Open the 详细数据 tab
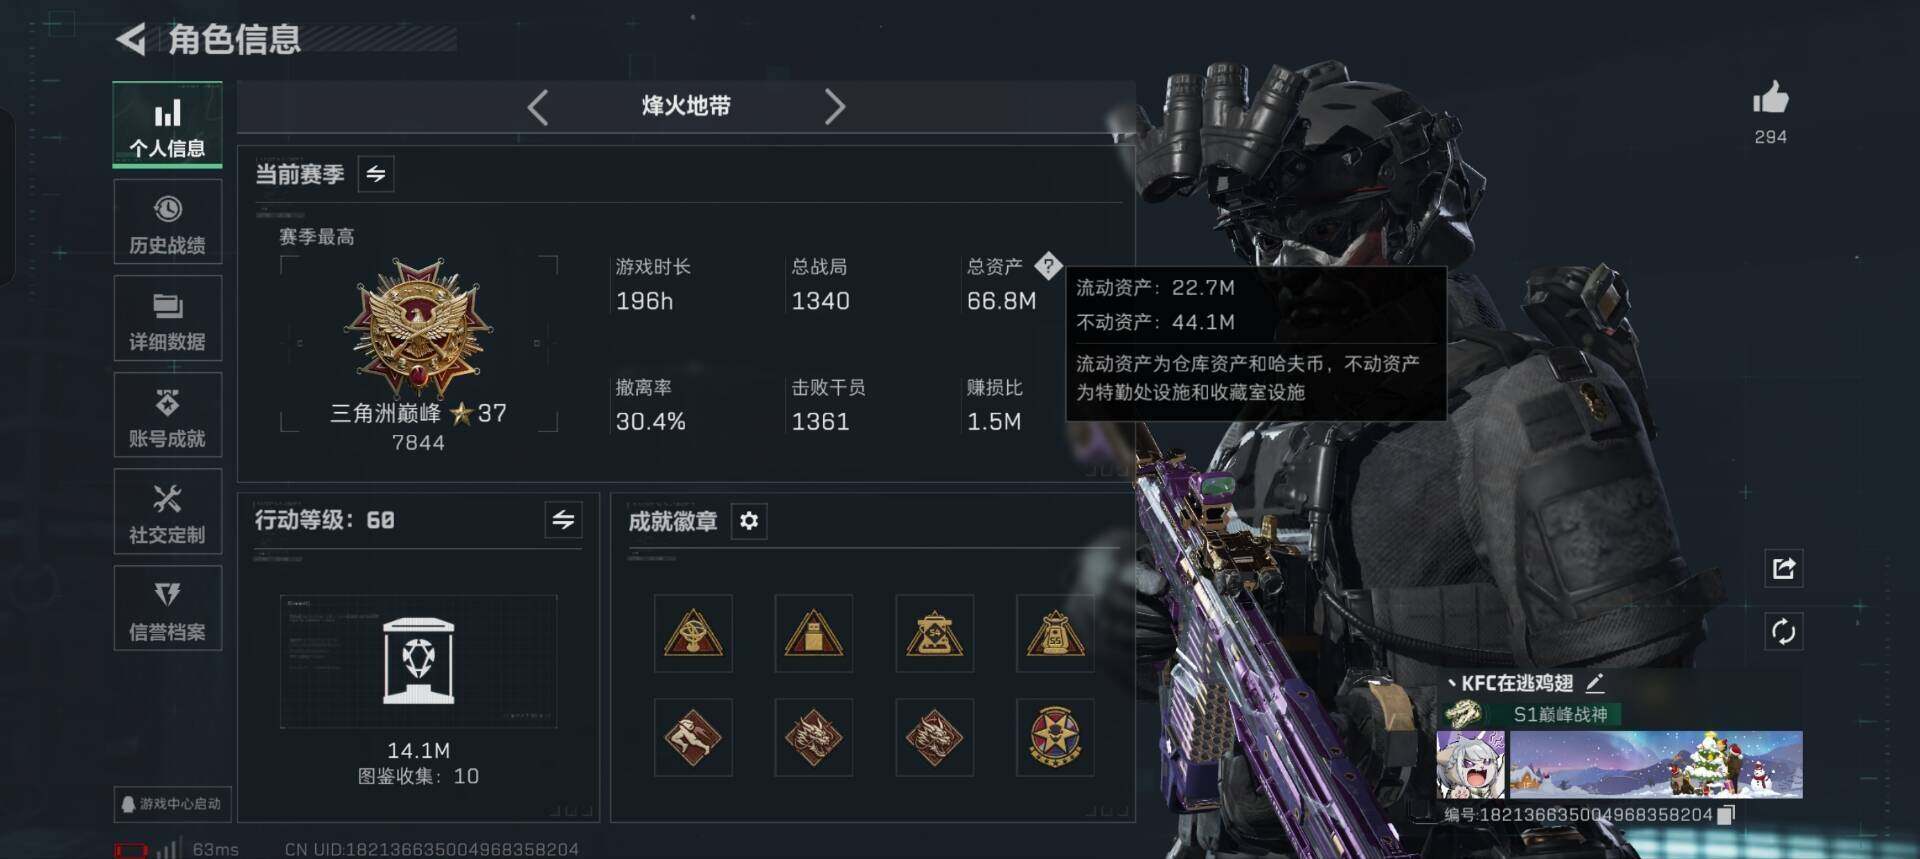The image size is (1920, 859). click(x=168, y=319)
